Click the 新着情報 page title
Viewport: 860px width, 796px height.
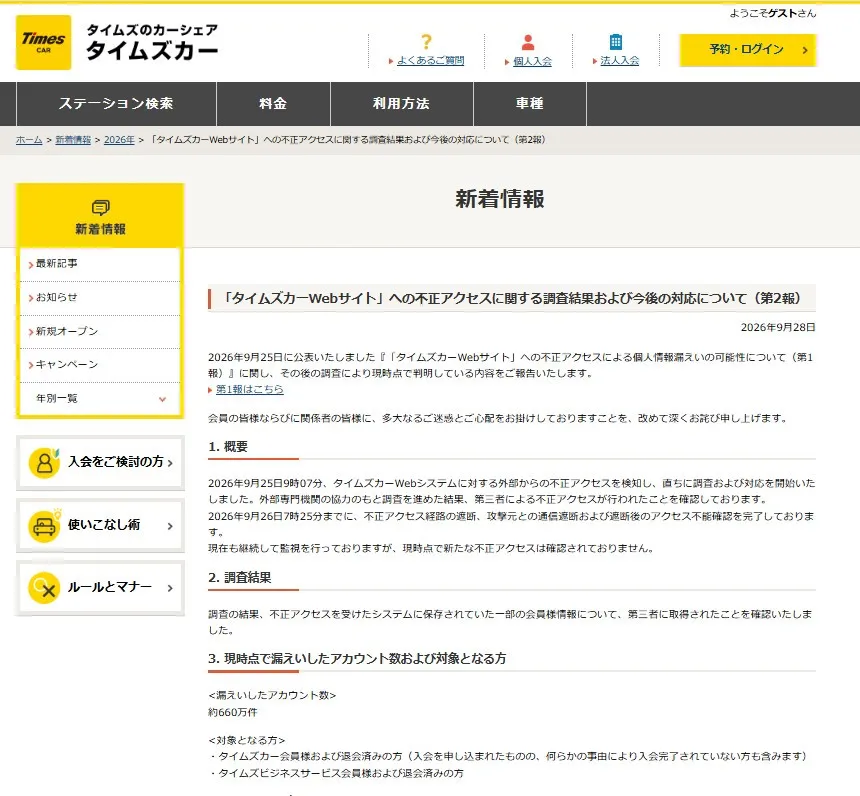pyautogui.click(x=500, y=199)
